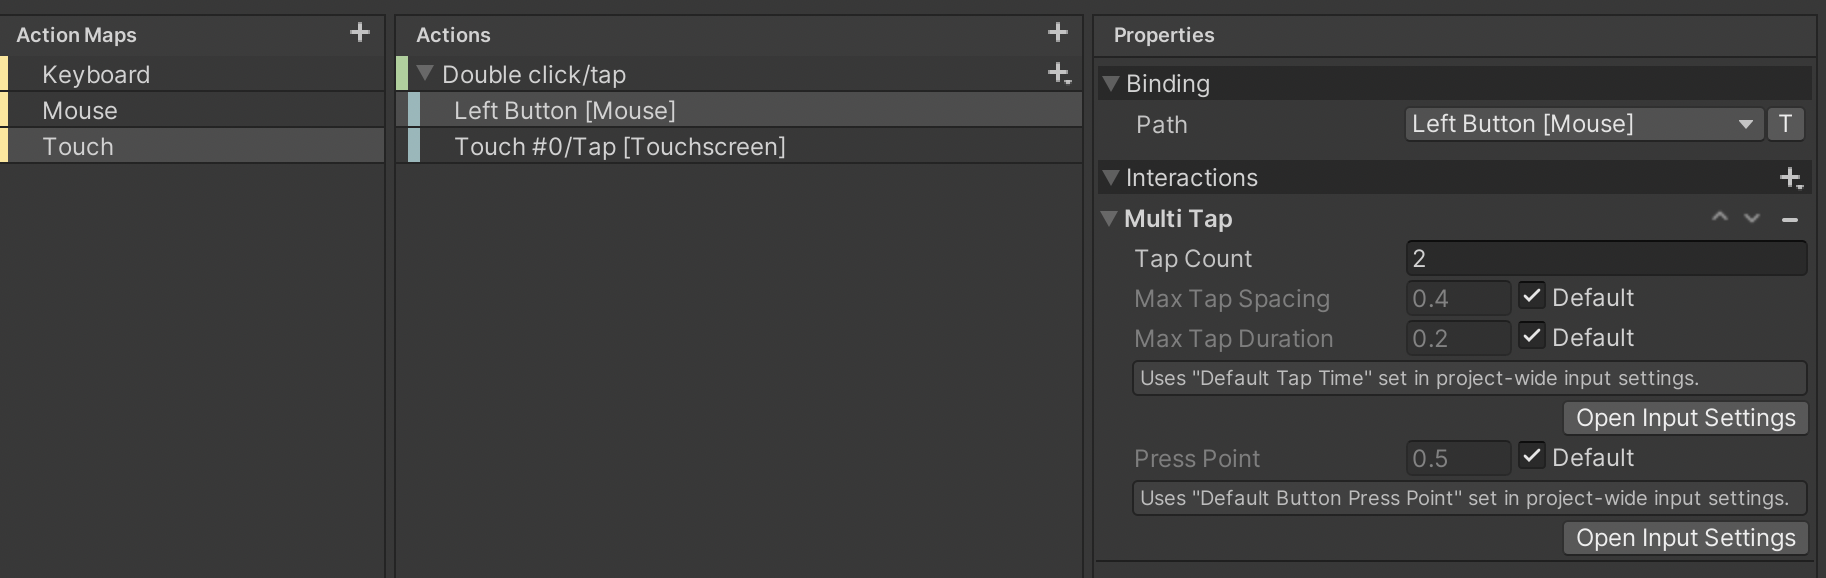Add binding to Double click/tap action
The height and width of the screenshot is (578, 1826).
point(1059,73)
